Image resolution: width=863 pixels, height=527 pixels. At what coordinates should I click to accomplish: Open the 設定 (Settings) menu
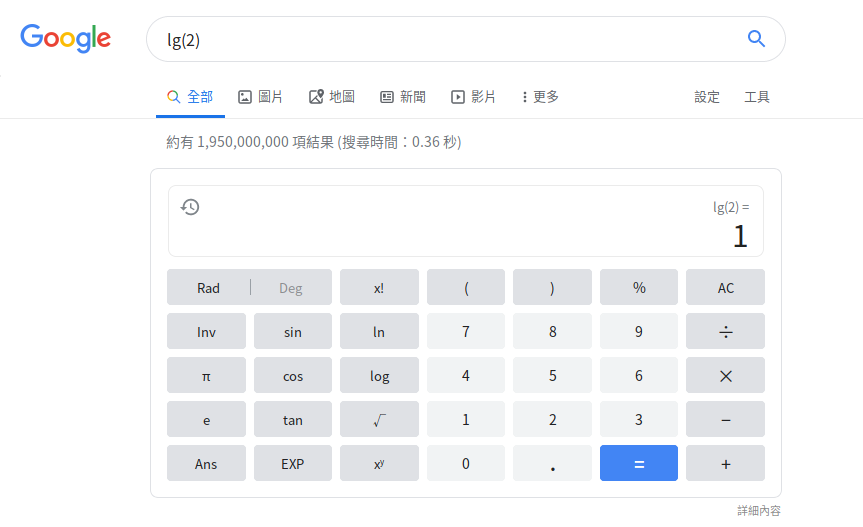tap(707, 97)
